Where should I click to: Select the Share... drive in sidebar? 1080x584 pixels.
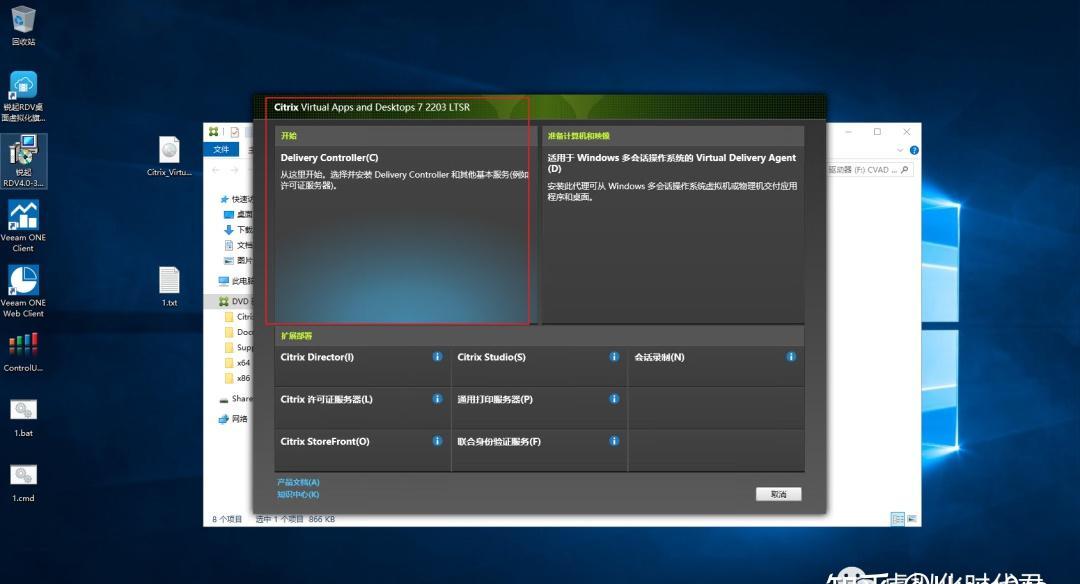pos(236,398)
